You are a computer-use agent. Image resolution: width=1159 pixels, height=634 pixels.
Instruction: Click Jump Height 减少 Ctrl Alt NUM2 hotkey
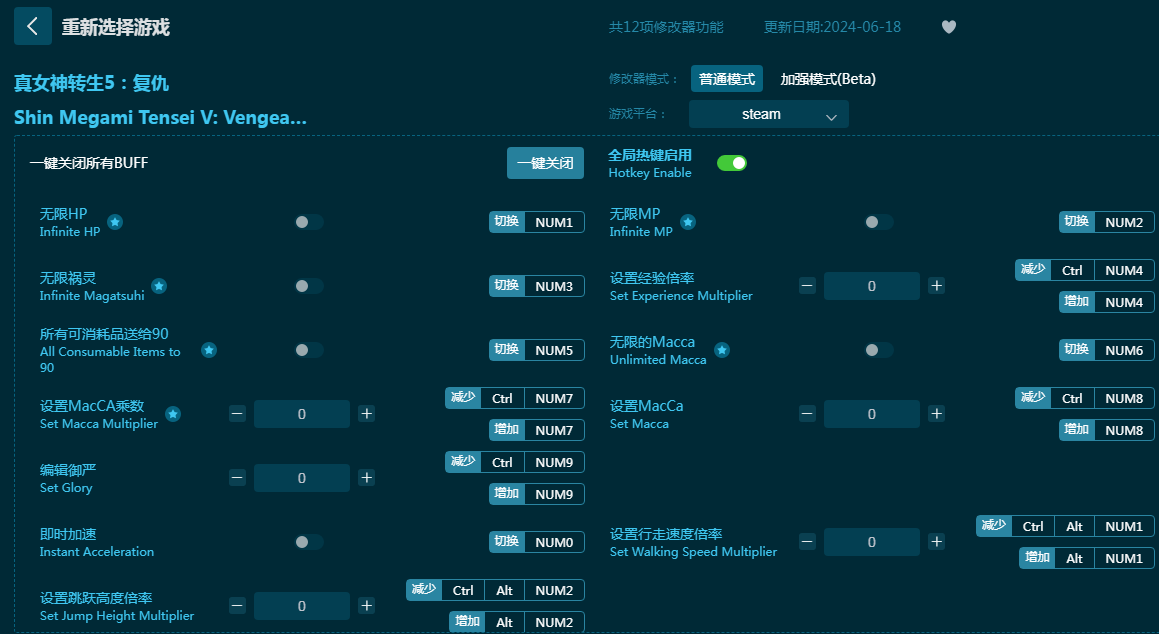click(495, 590)
